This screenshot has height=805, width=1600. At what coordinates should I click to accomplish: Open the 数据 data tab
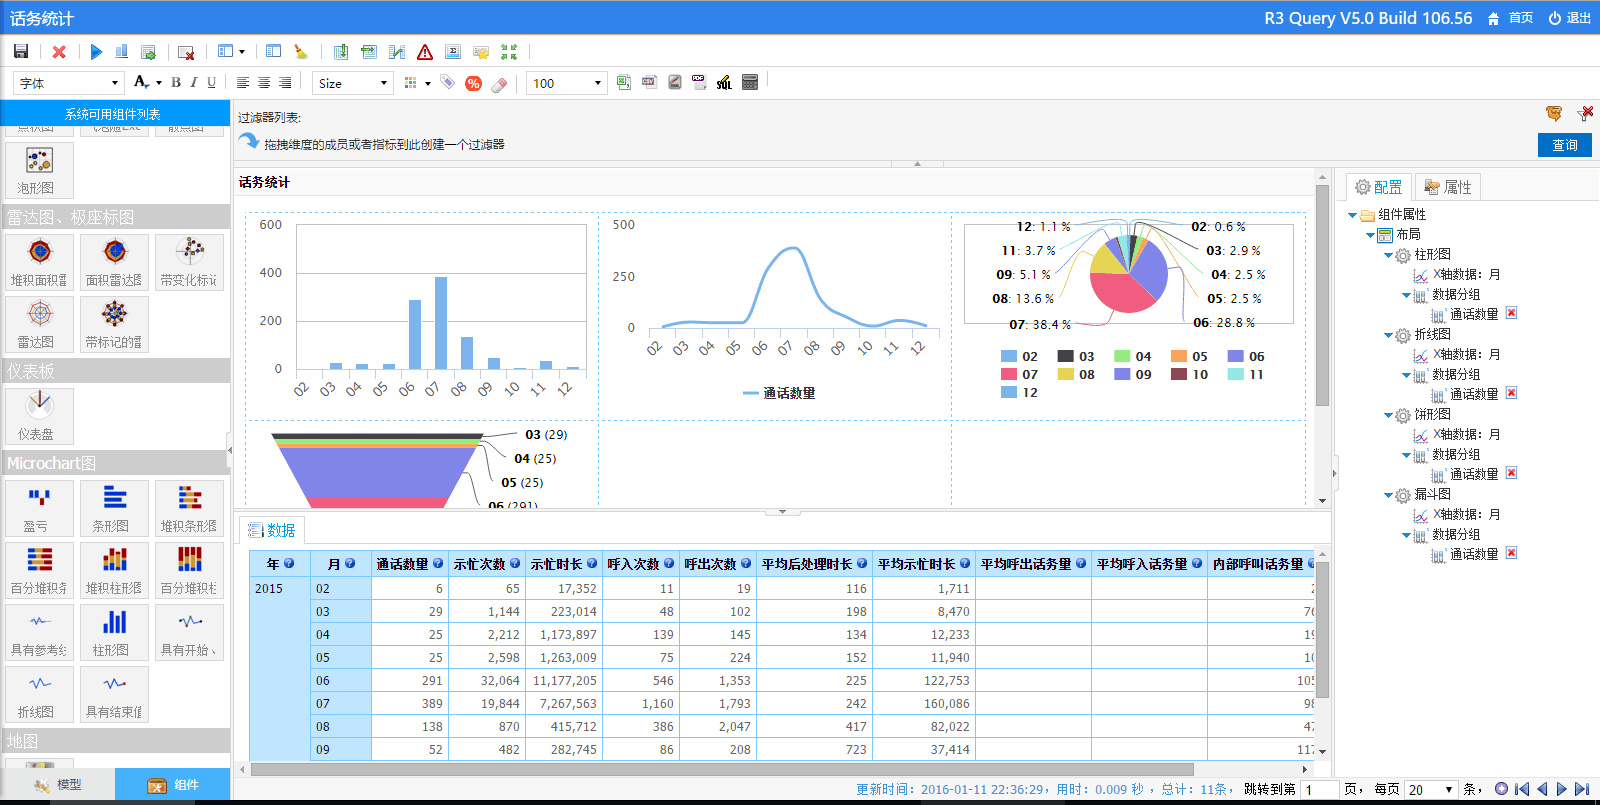pos(272,530)
